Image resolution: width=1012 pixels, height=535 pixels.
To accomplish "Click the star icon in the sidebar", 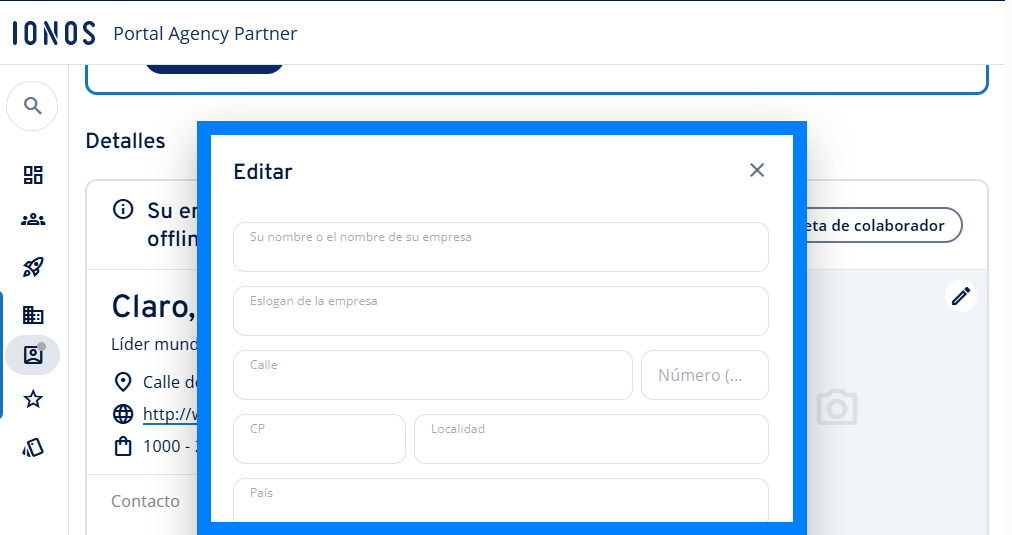I will (33, 400).
